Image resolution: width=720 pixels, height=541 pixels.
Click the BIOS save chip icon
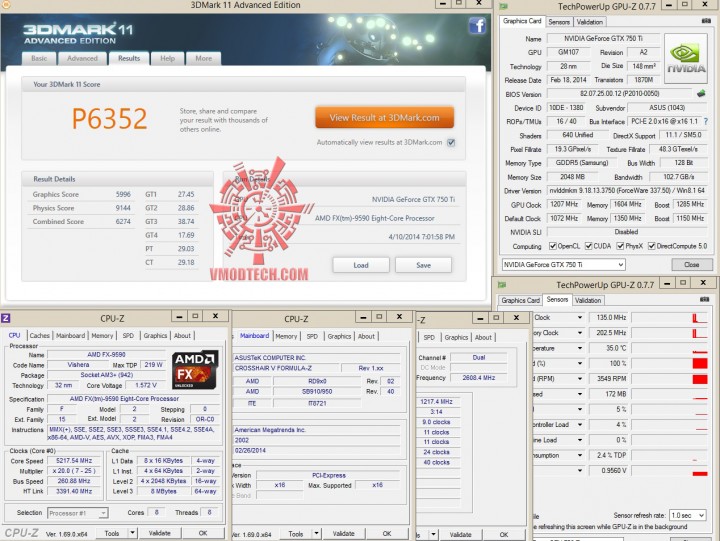(701, 94)
